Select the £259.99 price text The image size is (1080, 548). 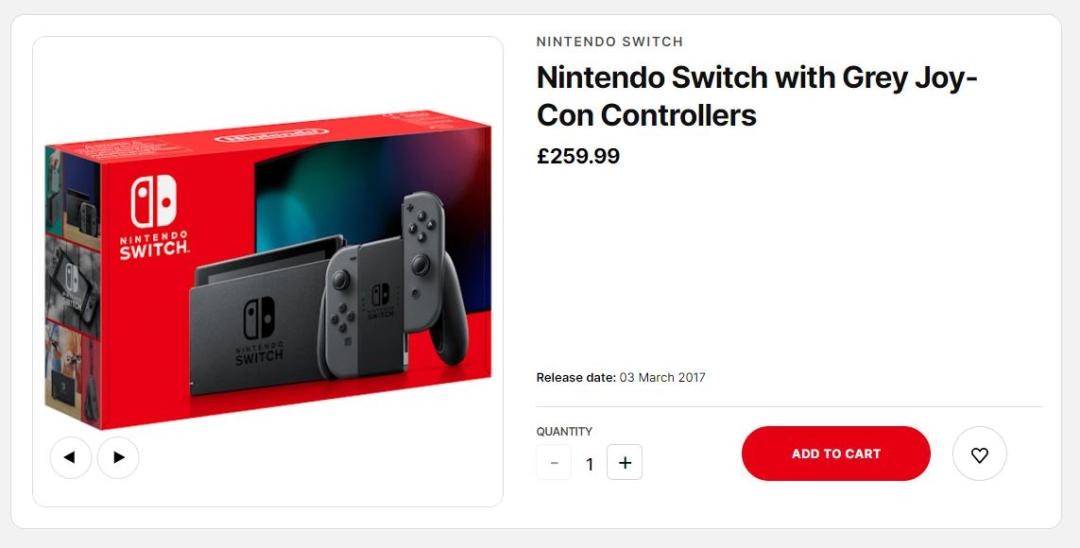tap(578, 157)
